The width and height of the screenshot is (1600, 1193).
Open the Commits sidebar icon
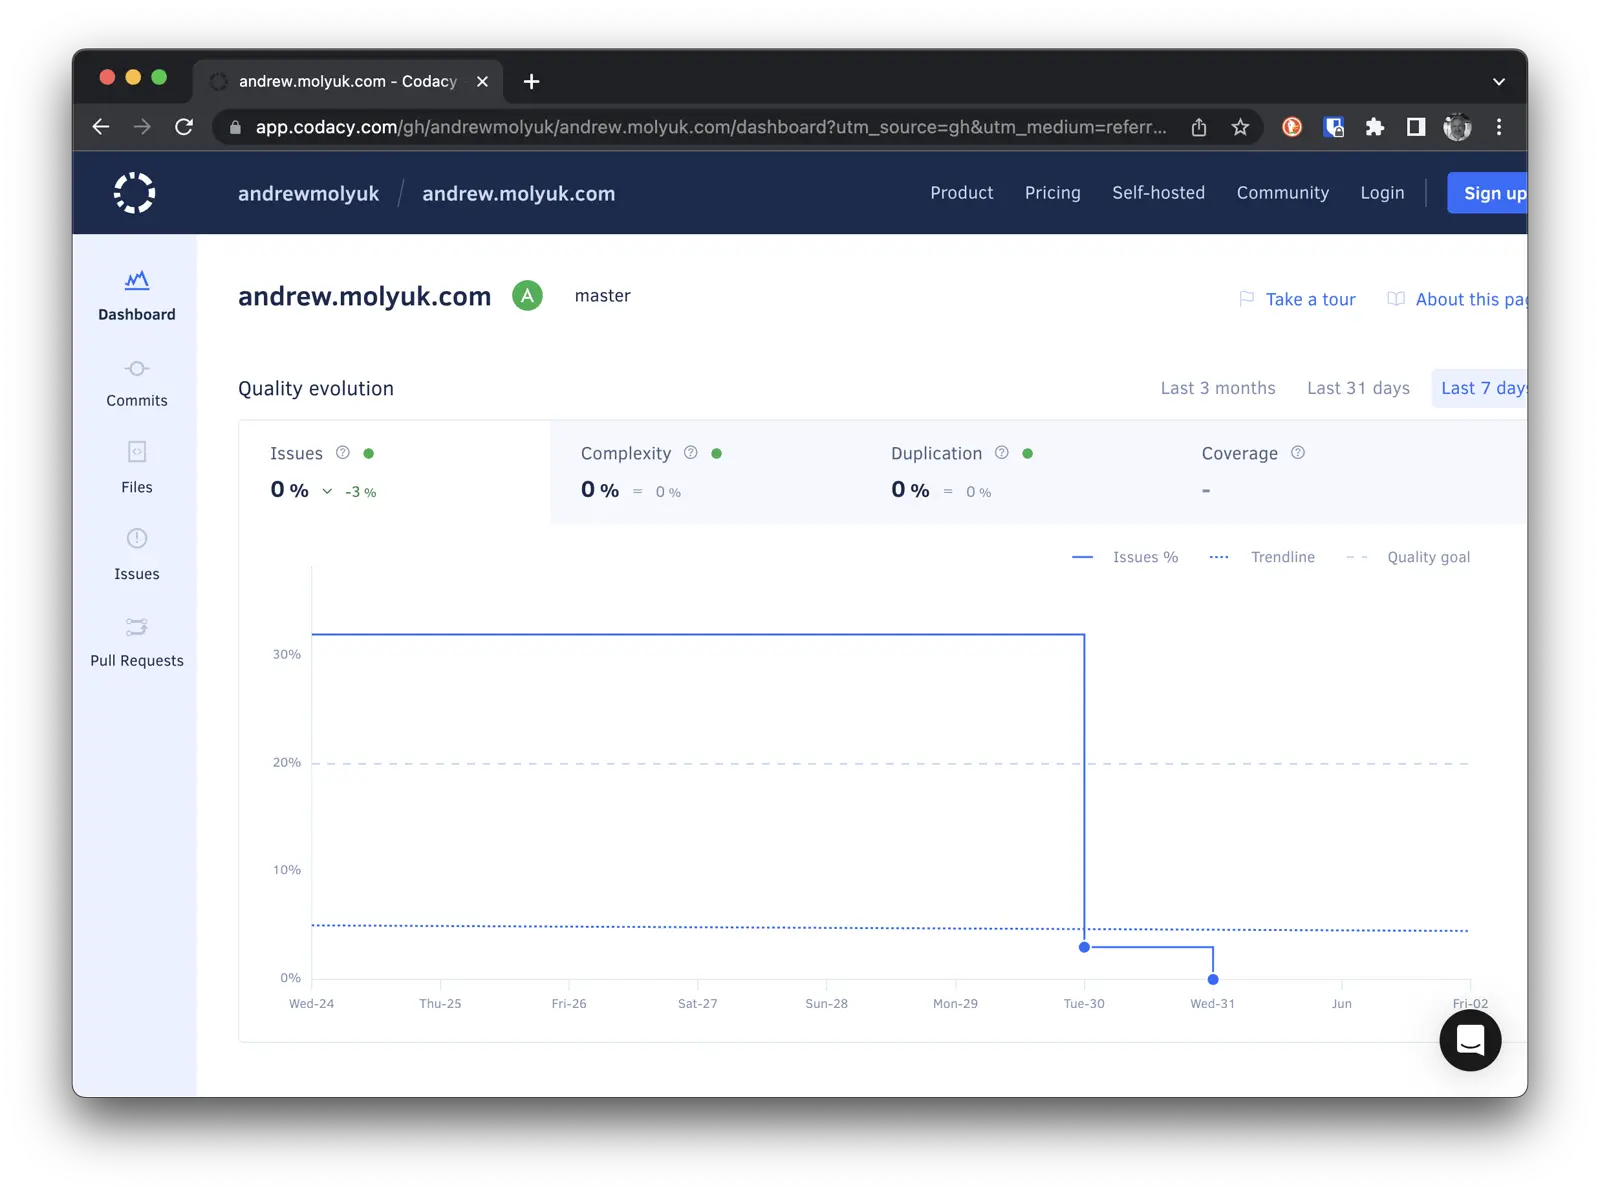click(x=137, y=369)
